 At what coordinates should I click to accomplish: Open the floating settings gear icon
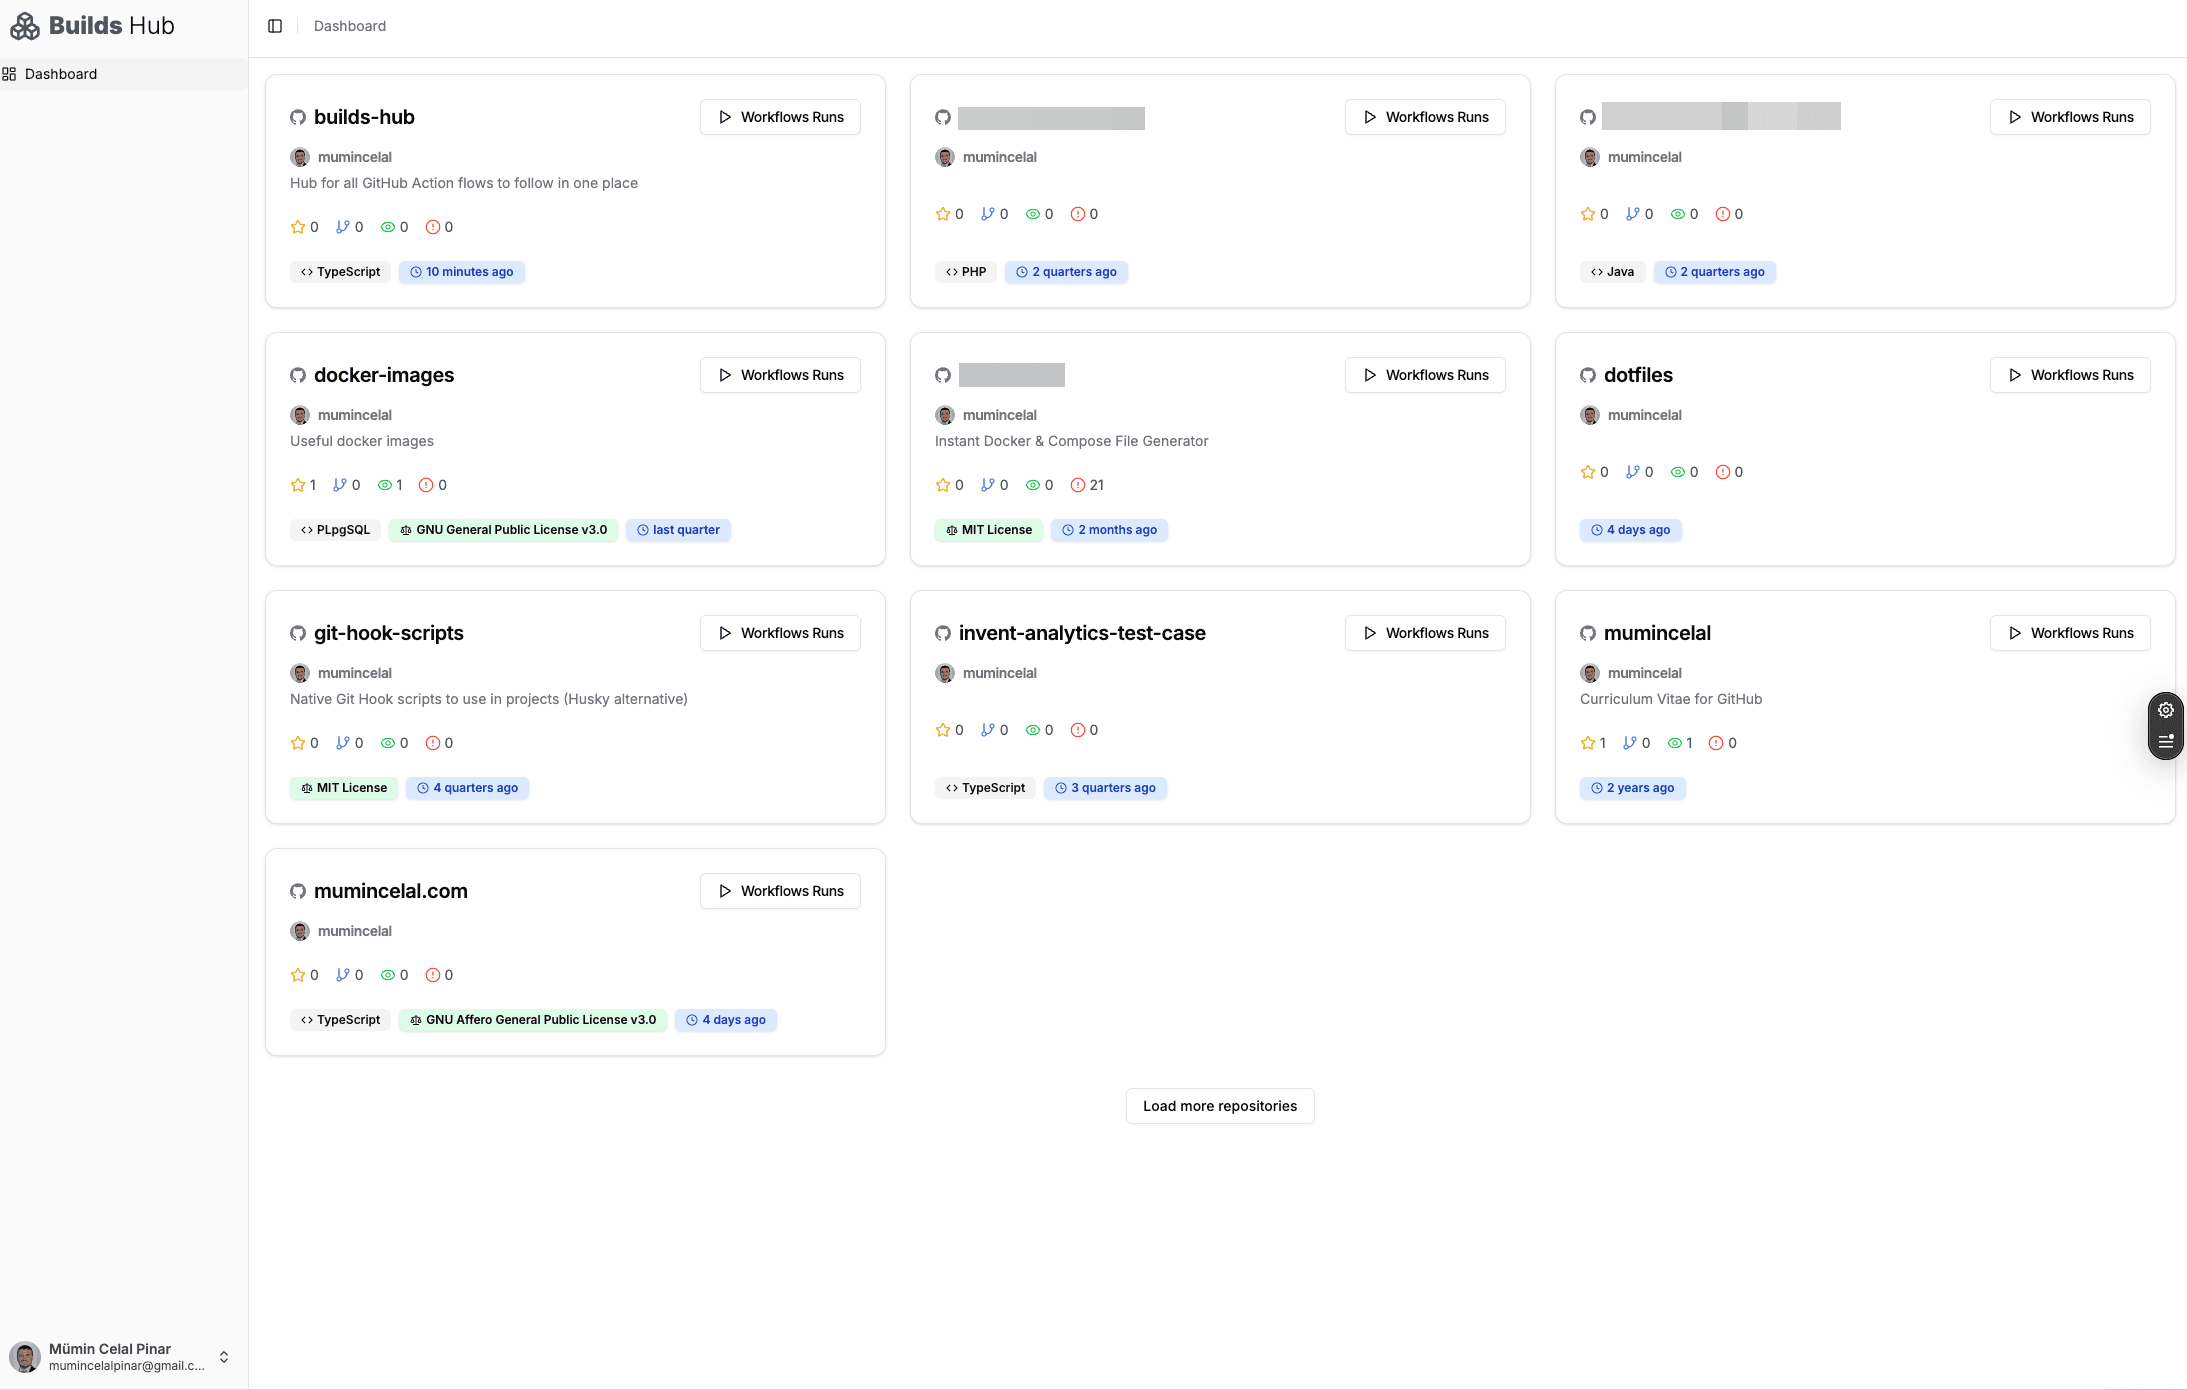click(x=2166, y=710)
